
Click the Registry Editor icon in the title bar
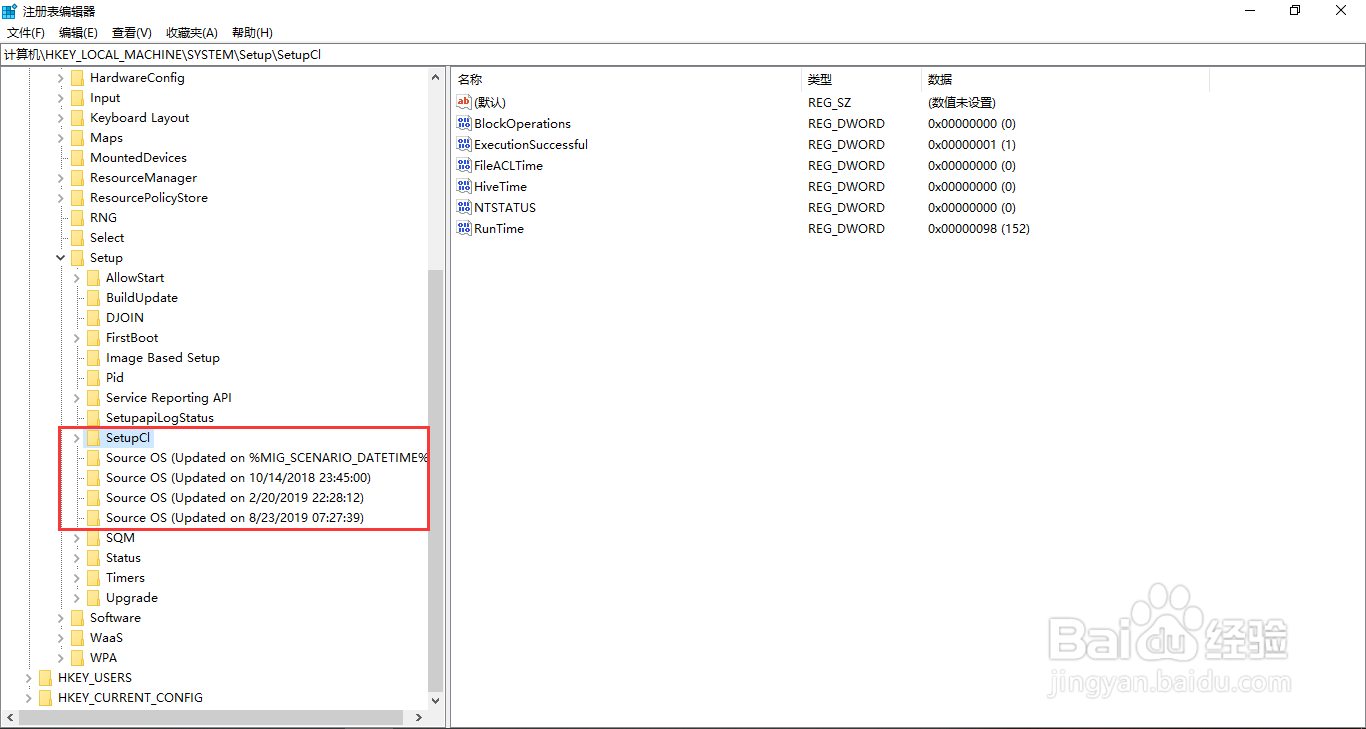[9, 9]
